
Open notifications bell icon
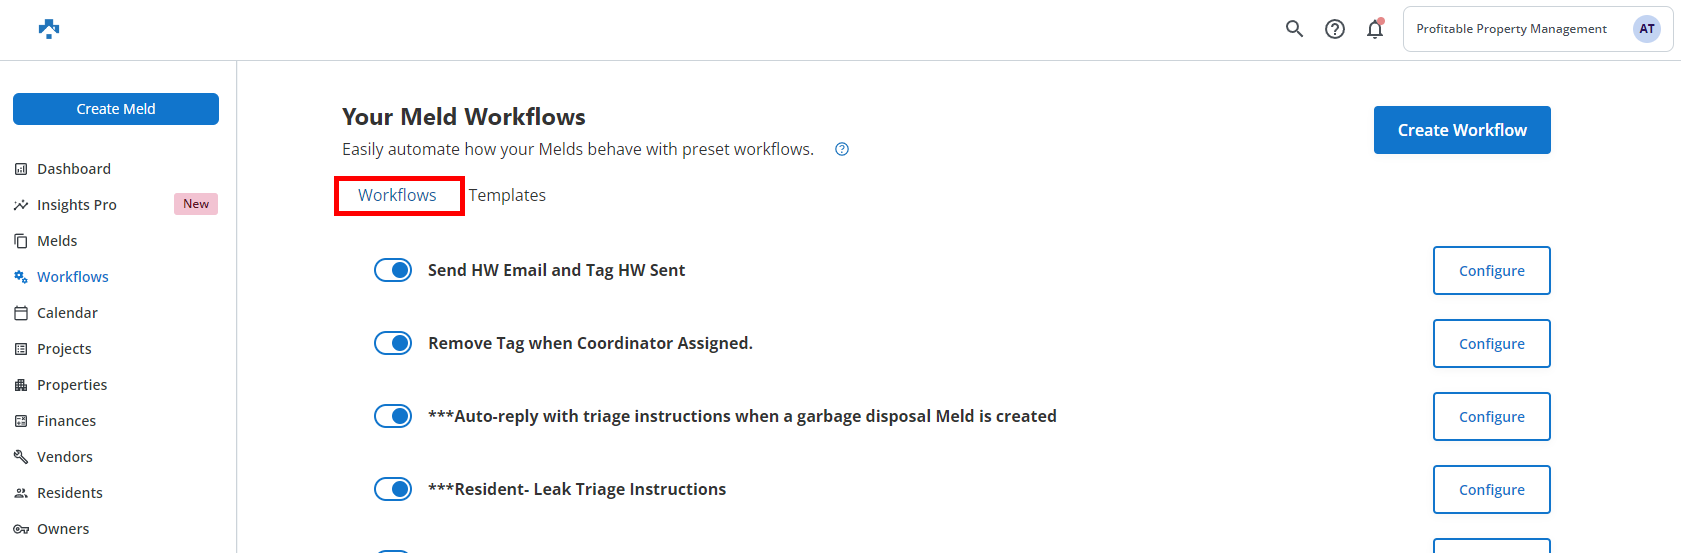pos(1375,29)
